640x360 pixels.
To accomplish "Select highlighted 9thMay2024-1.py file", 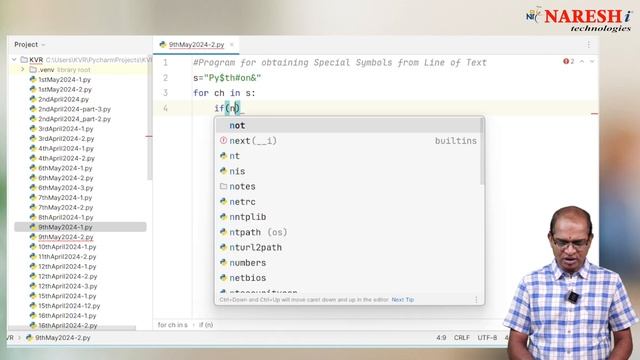I will tap(80, 227).
